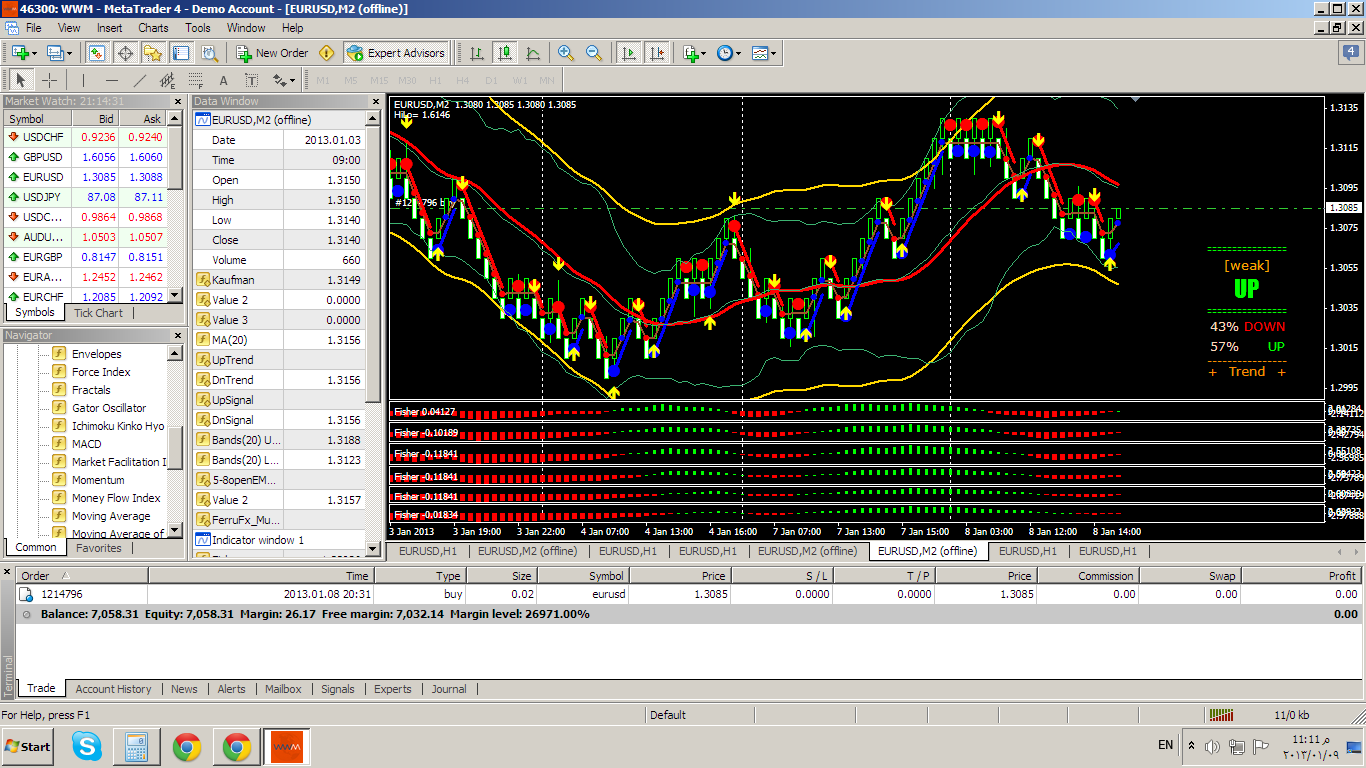Toggle the Data Window crosshair icon
The height and width of the screenshot is (768, 1366).
coord(125,53)
